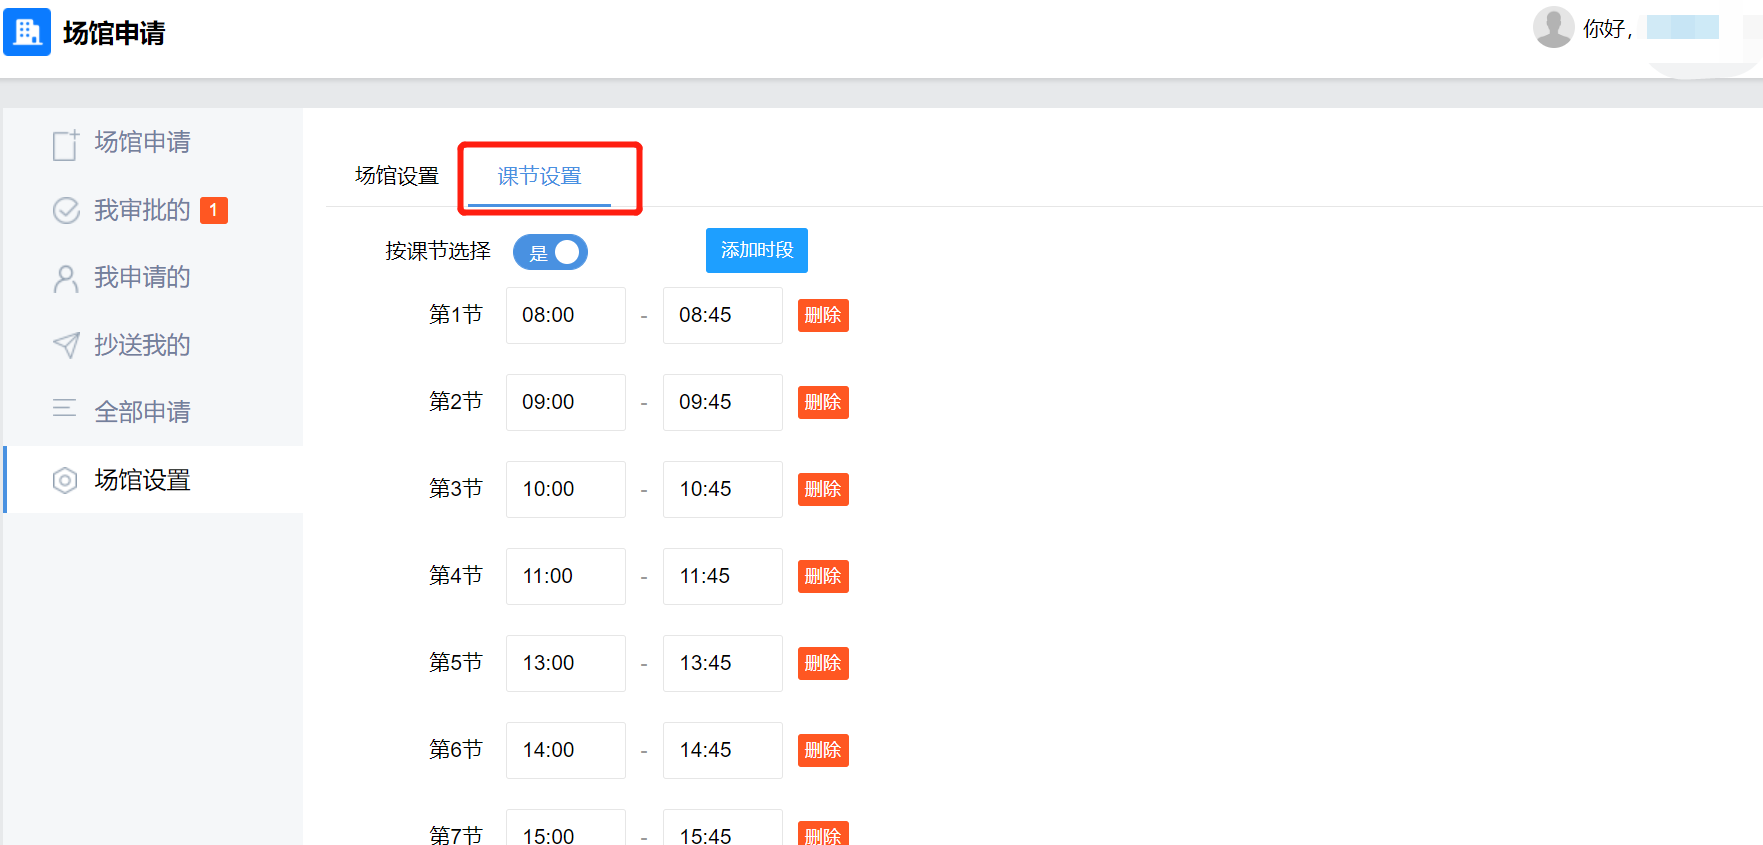Screen dimensions: 1763x845
Task: Click the 场馆申请 sidebar document icon
Action: coord(65,144)
